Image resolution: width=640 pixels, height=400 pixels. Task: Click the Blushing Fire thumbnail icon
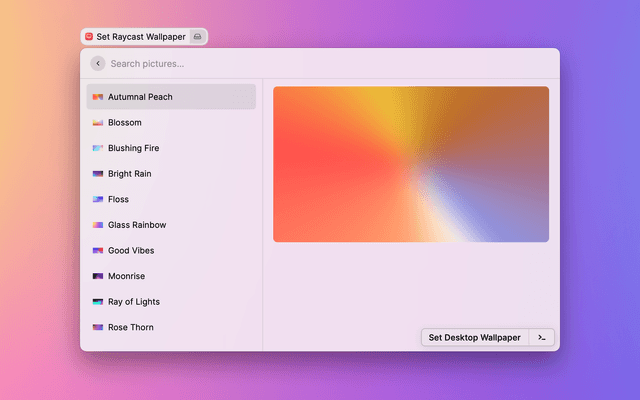(98, 148)
